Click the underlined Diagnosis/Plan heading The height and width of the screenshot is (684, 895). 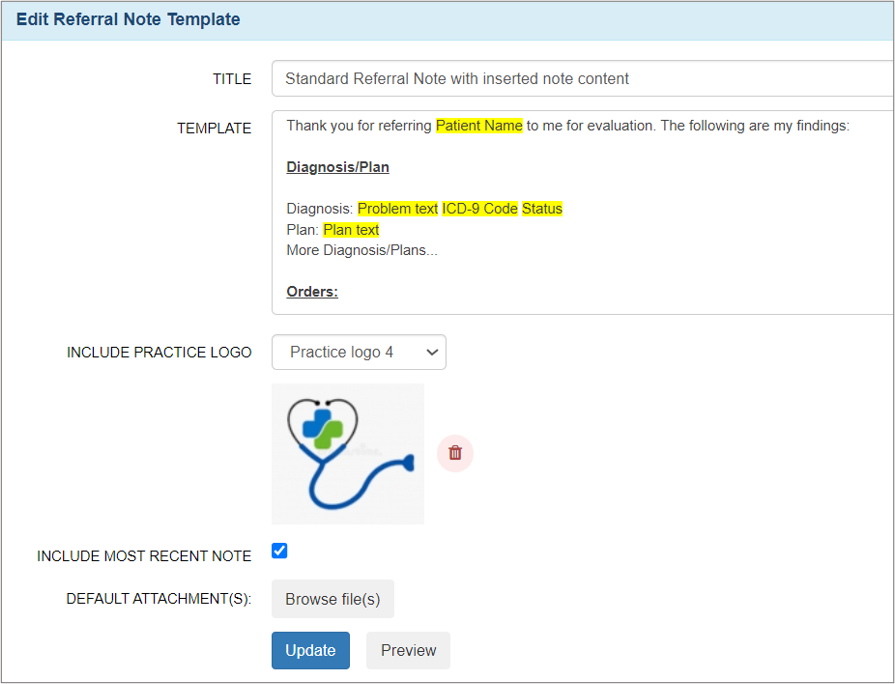click(x=338, y=167)
